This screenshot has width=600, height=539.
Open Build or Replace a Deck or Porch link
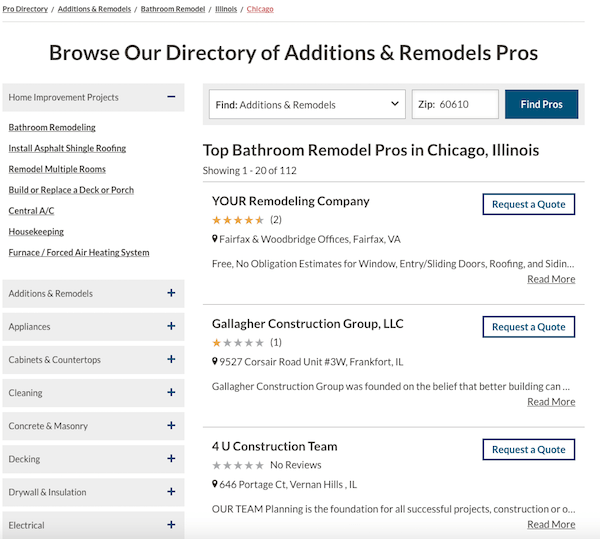point(71,190)
